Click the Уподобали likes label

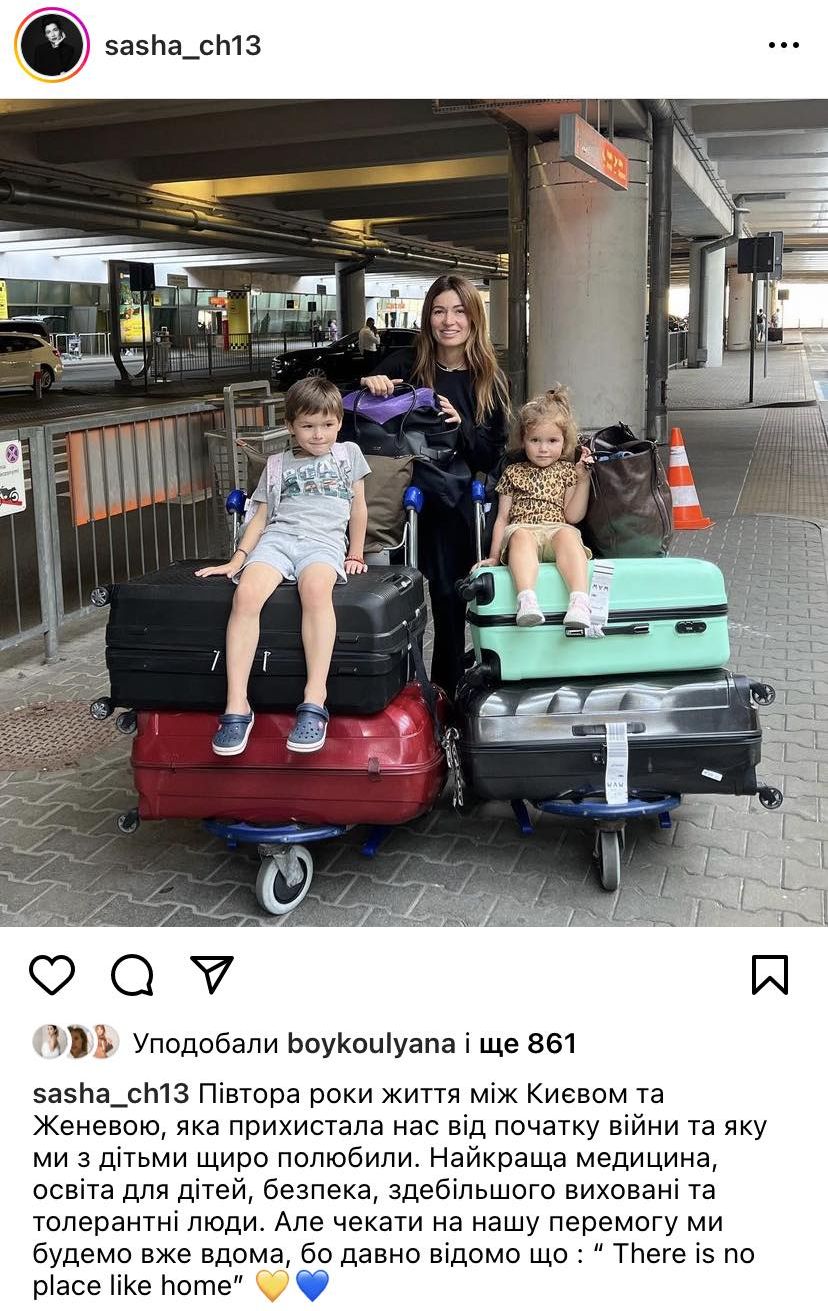point(206,1044)
